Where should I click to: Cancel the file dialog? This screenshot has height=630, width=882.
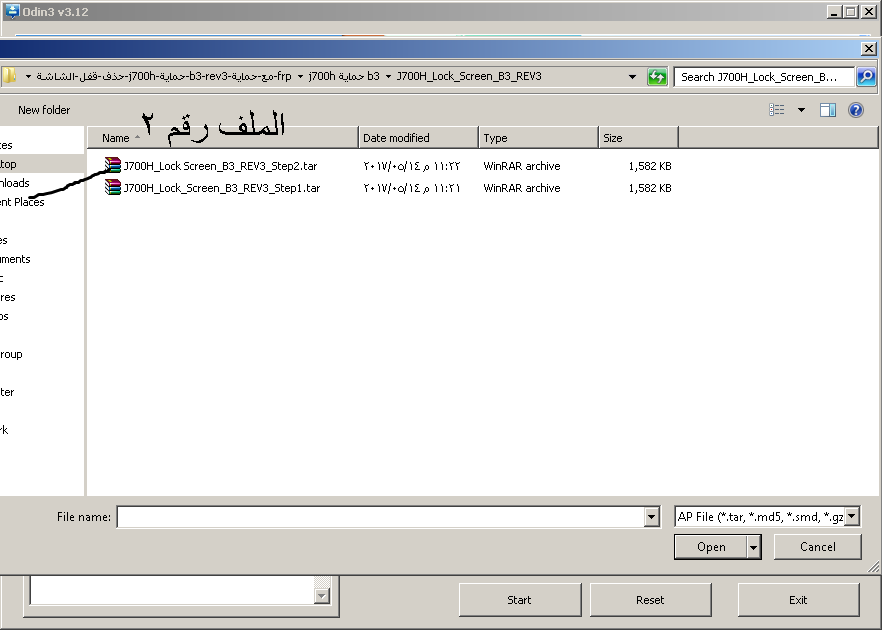817,547
